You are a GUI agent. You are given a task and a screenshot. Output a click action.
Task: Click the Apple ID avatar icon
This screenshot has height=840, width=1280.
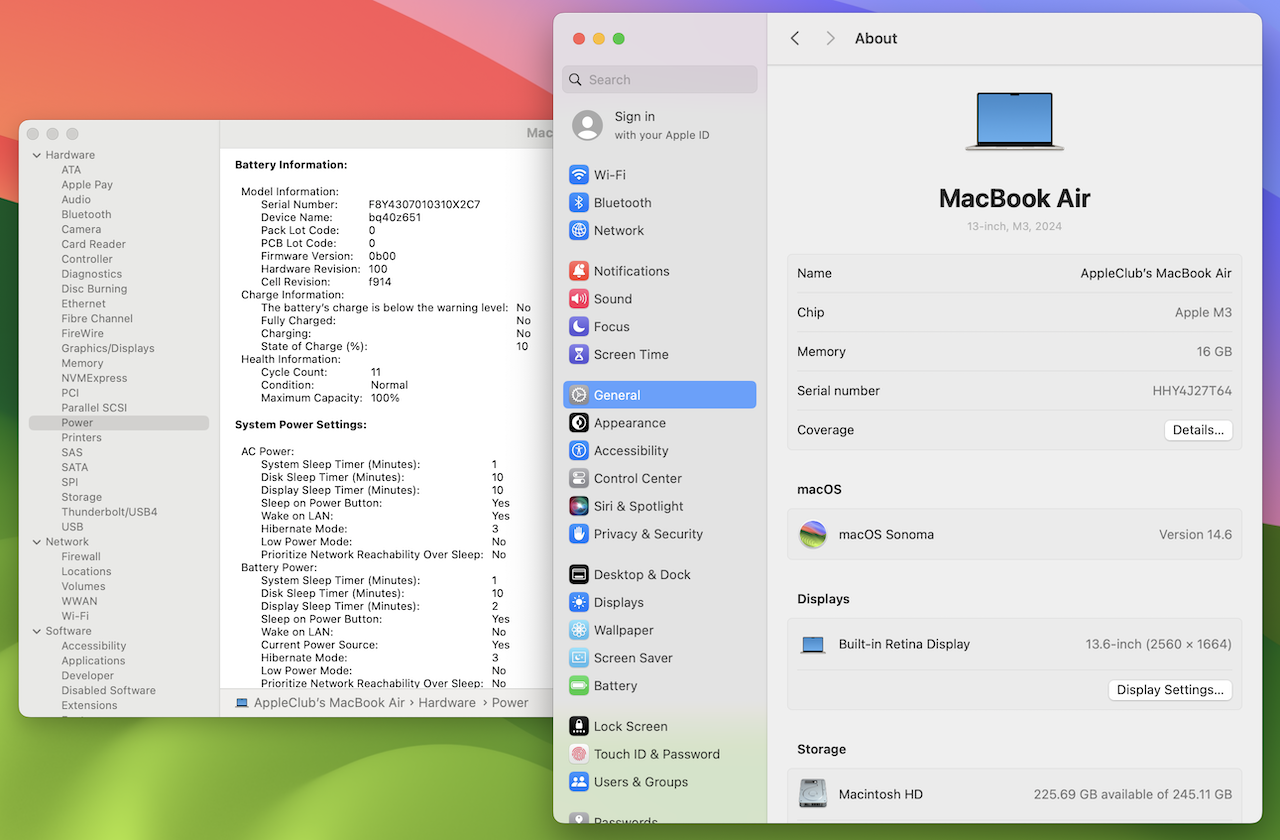(x=588, y=126)
